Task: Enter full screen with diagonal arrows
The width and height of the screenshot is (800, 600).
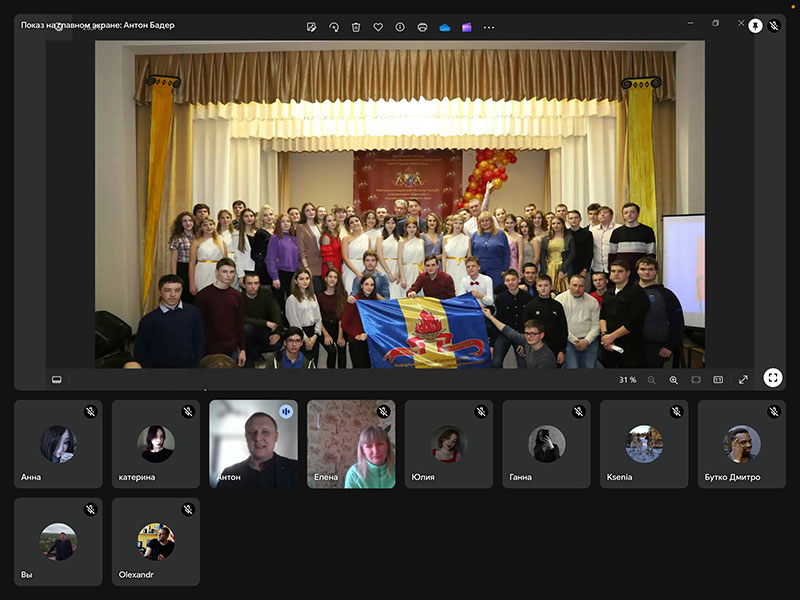Action: 743,380
